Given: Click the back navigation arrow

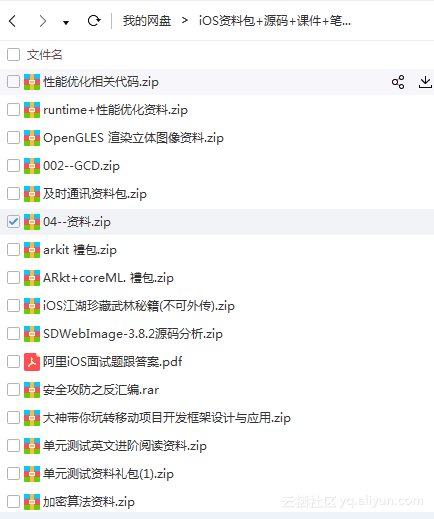Looking at the screenshot, I should click(x=12, y=21).
